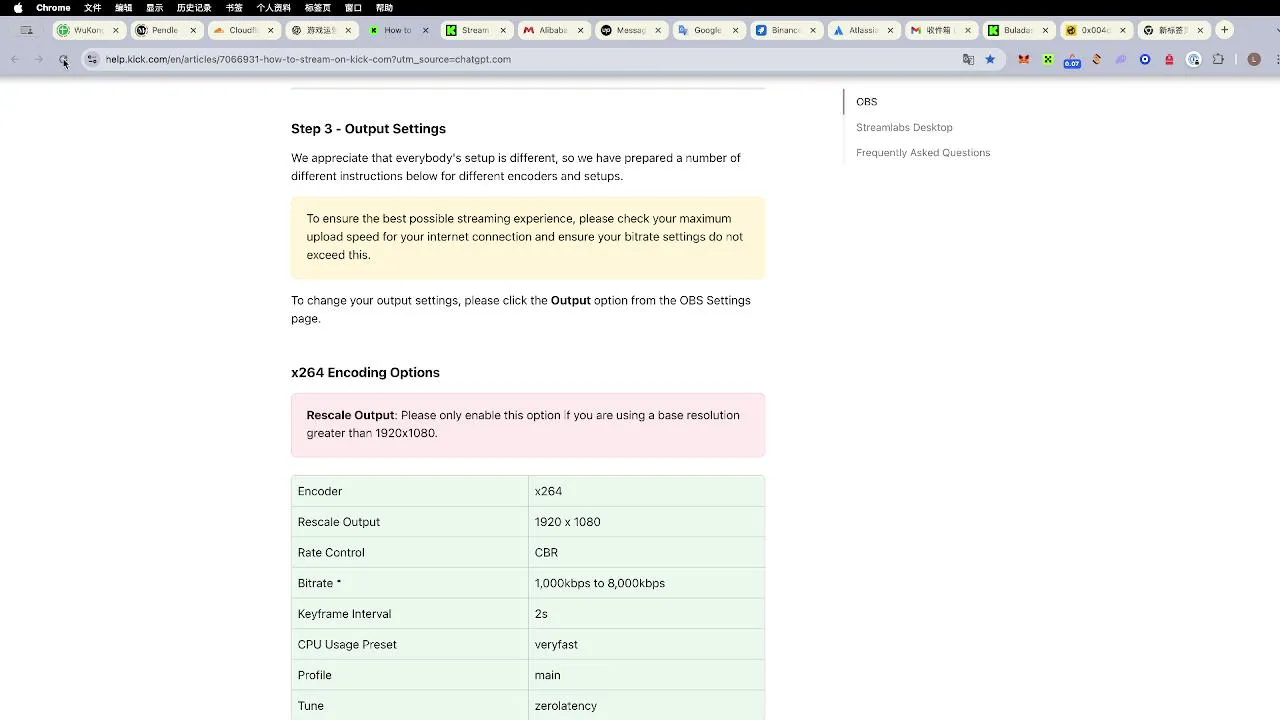Reload the current page
Screen dimensions: 1280x720
63,60
